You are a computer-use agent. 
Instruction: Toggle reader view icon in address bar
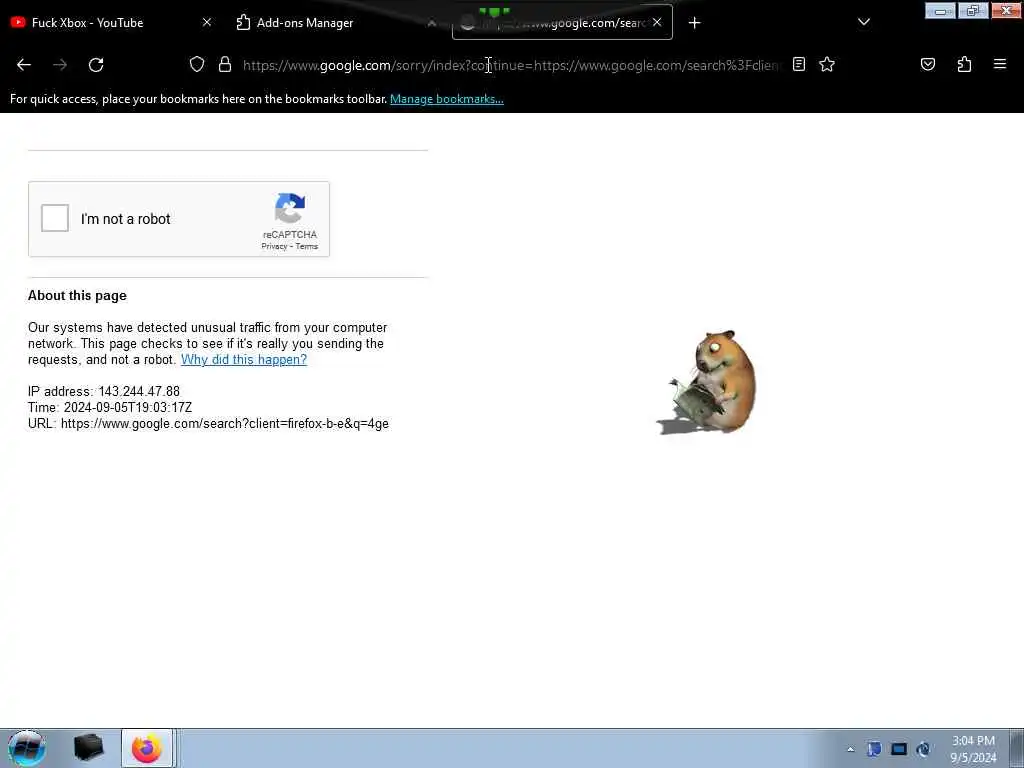799,64
